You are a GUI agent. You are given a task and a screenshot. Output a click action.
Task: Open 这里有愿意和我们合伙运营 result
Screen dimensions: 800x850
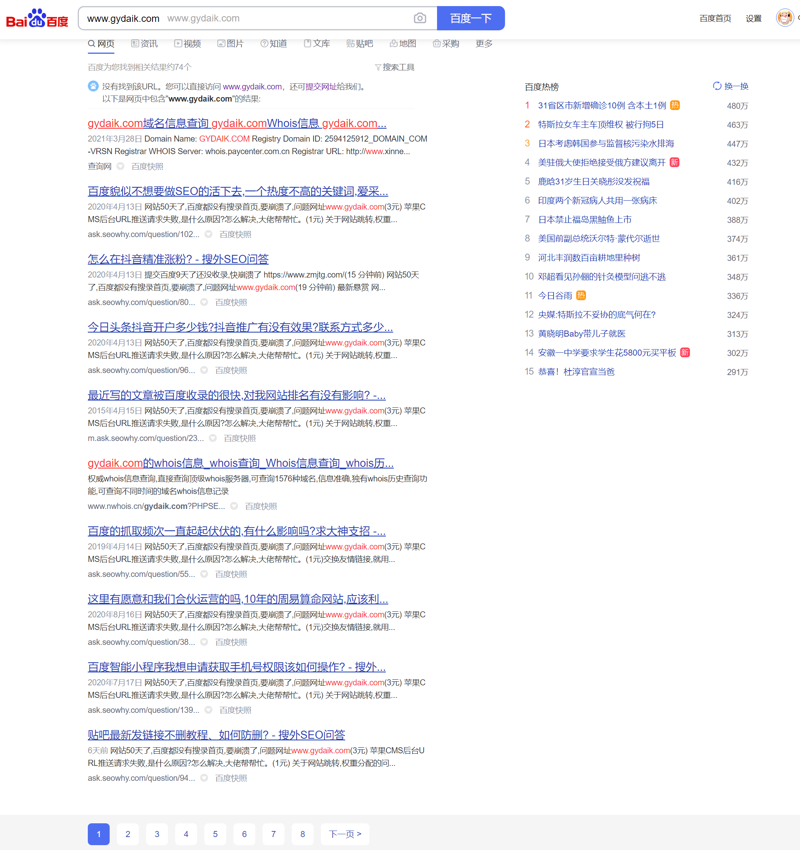coord(238,599)
